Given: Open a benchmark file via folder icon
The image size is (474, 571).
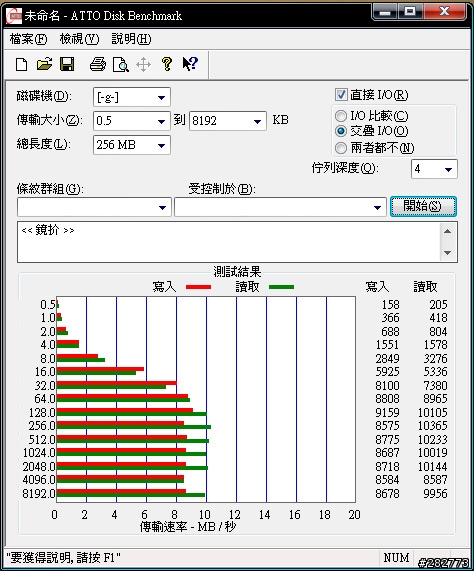Looking at the screenshot, I should click(x=44, y=64).
